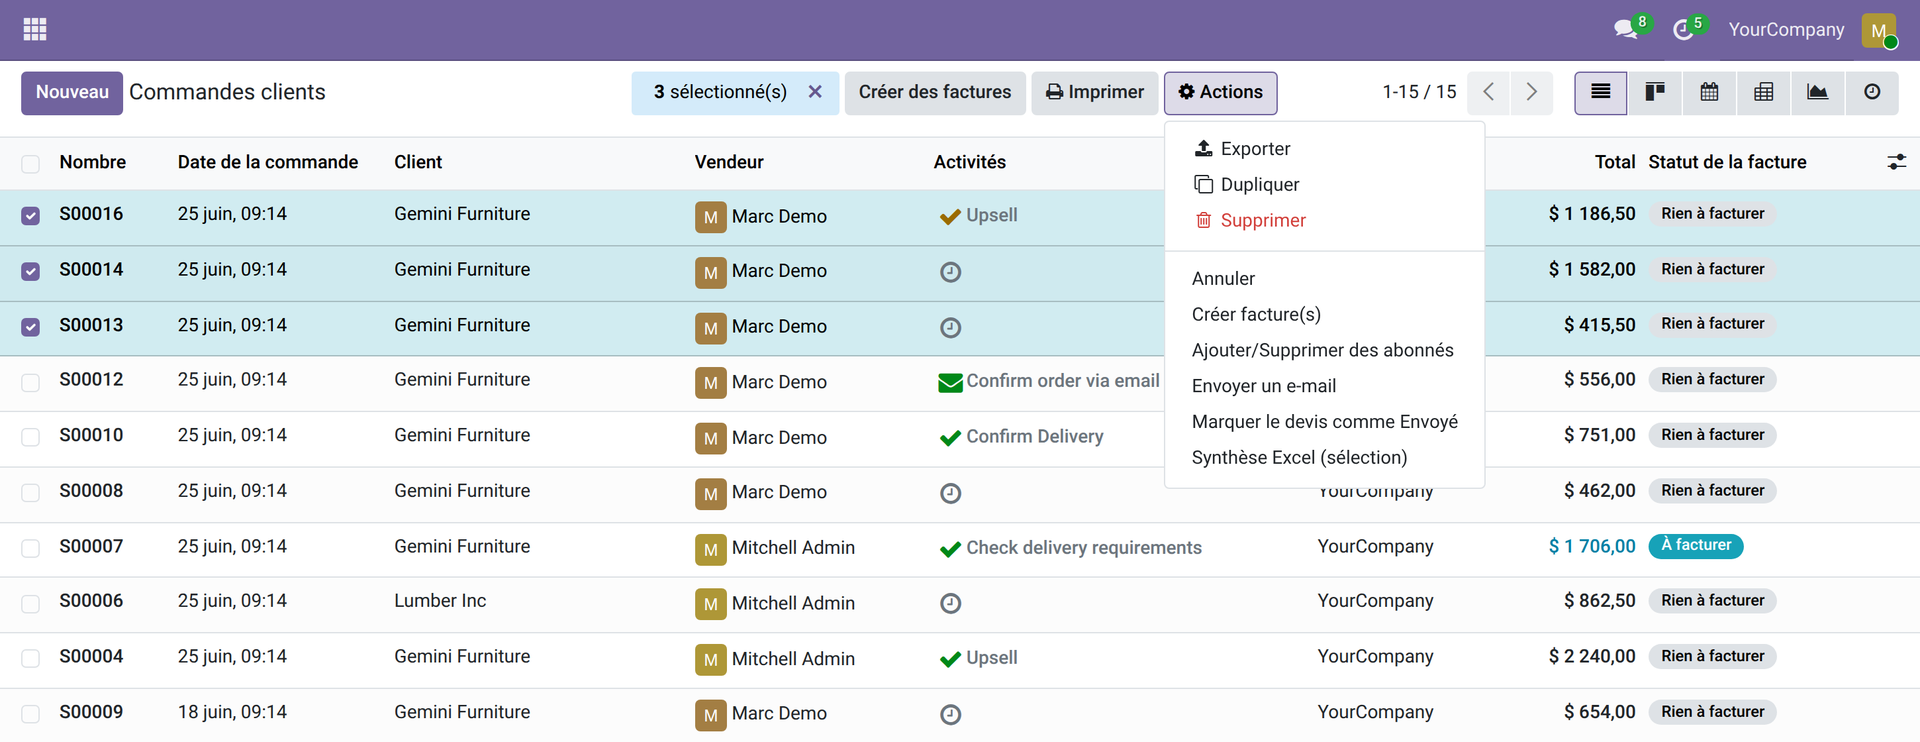1920x742 pixels.
Task: Open Check delivery requirements activity
Action: coord(1070,548)
